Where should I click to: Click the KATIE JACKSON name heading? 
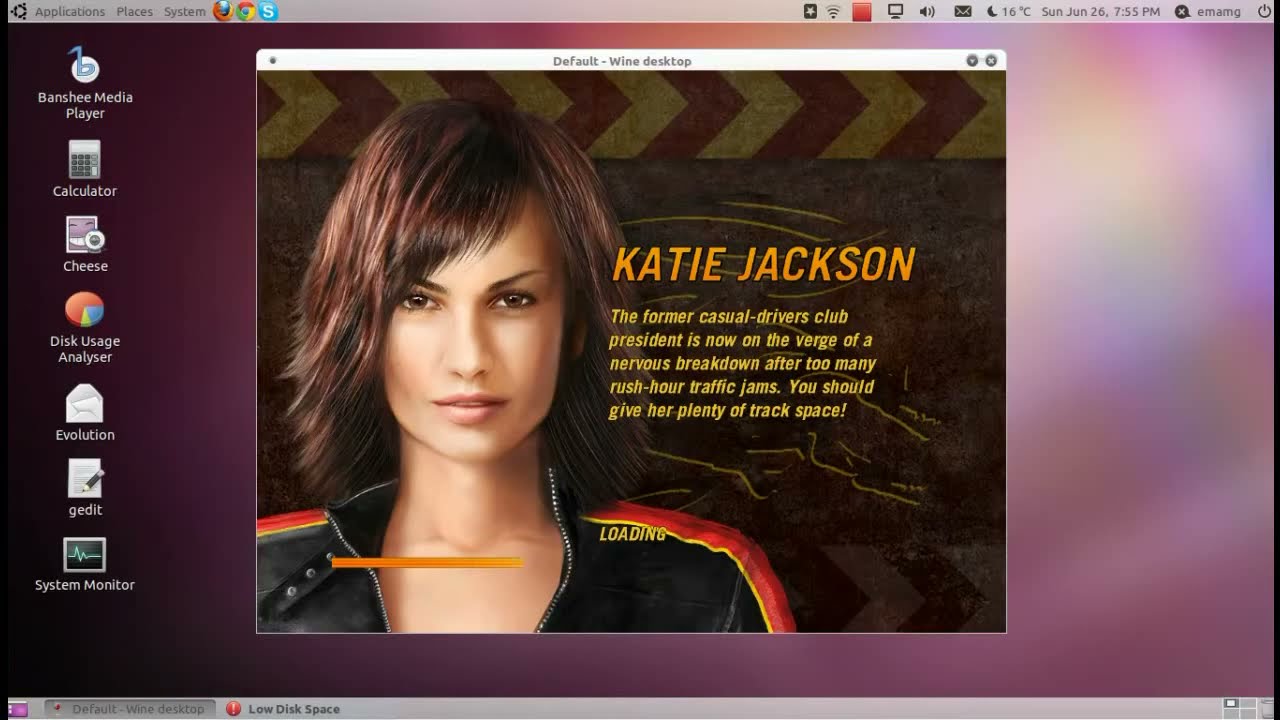tap(764, 265)
